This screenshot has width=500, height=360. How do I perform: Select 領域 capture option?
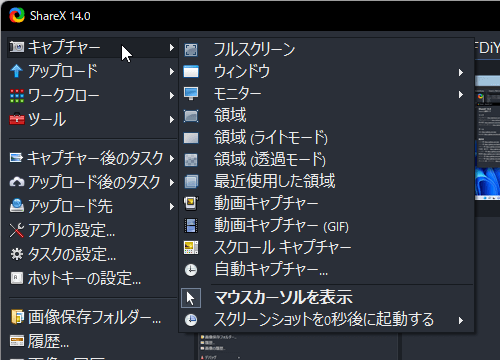click(x=327, y=116)
